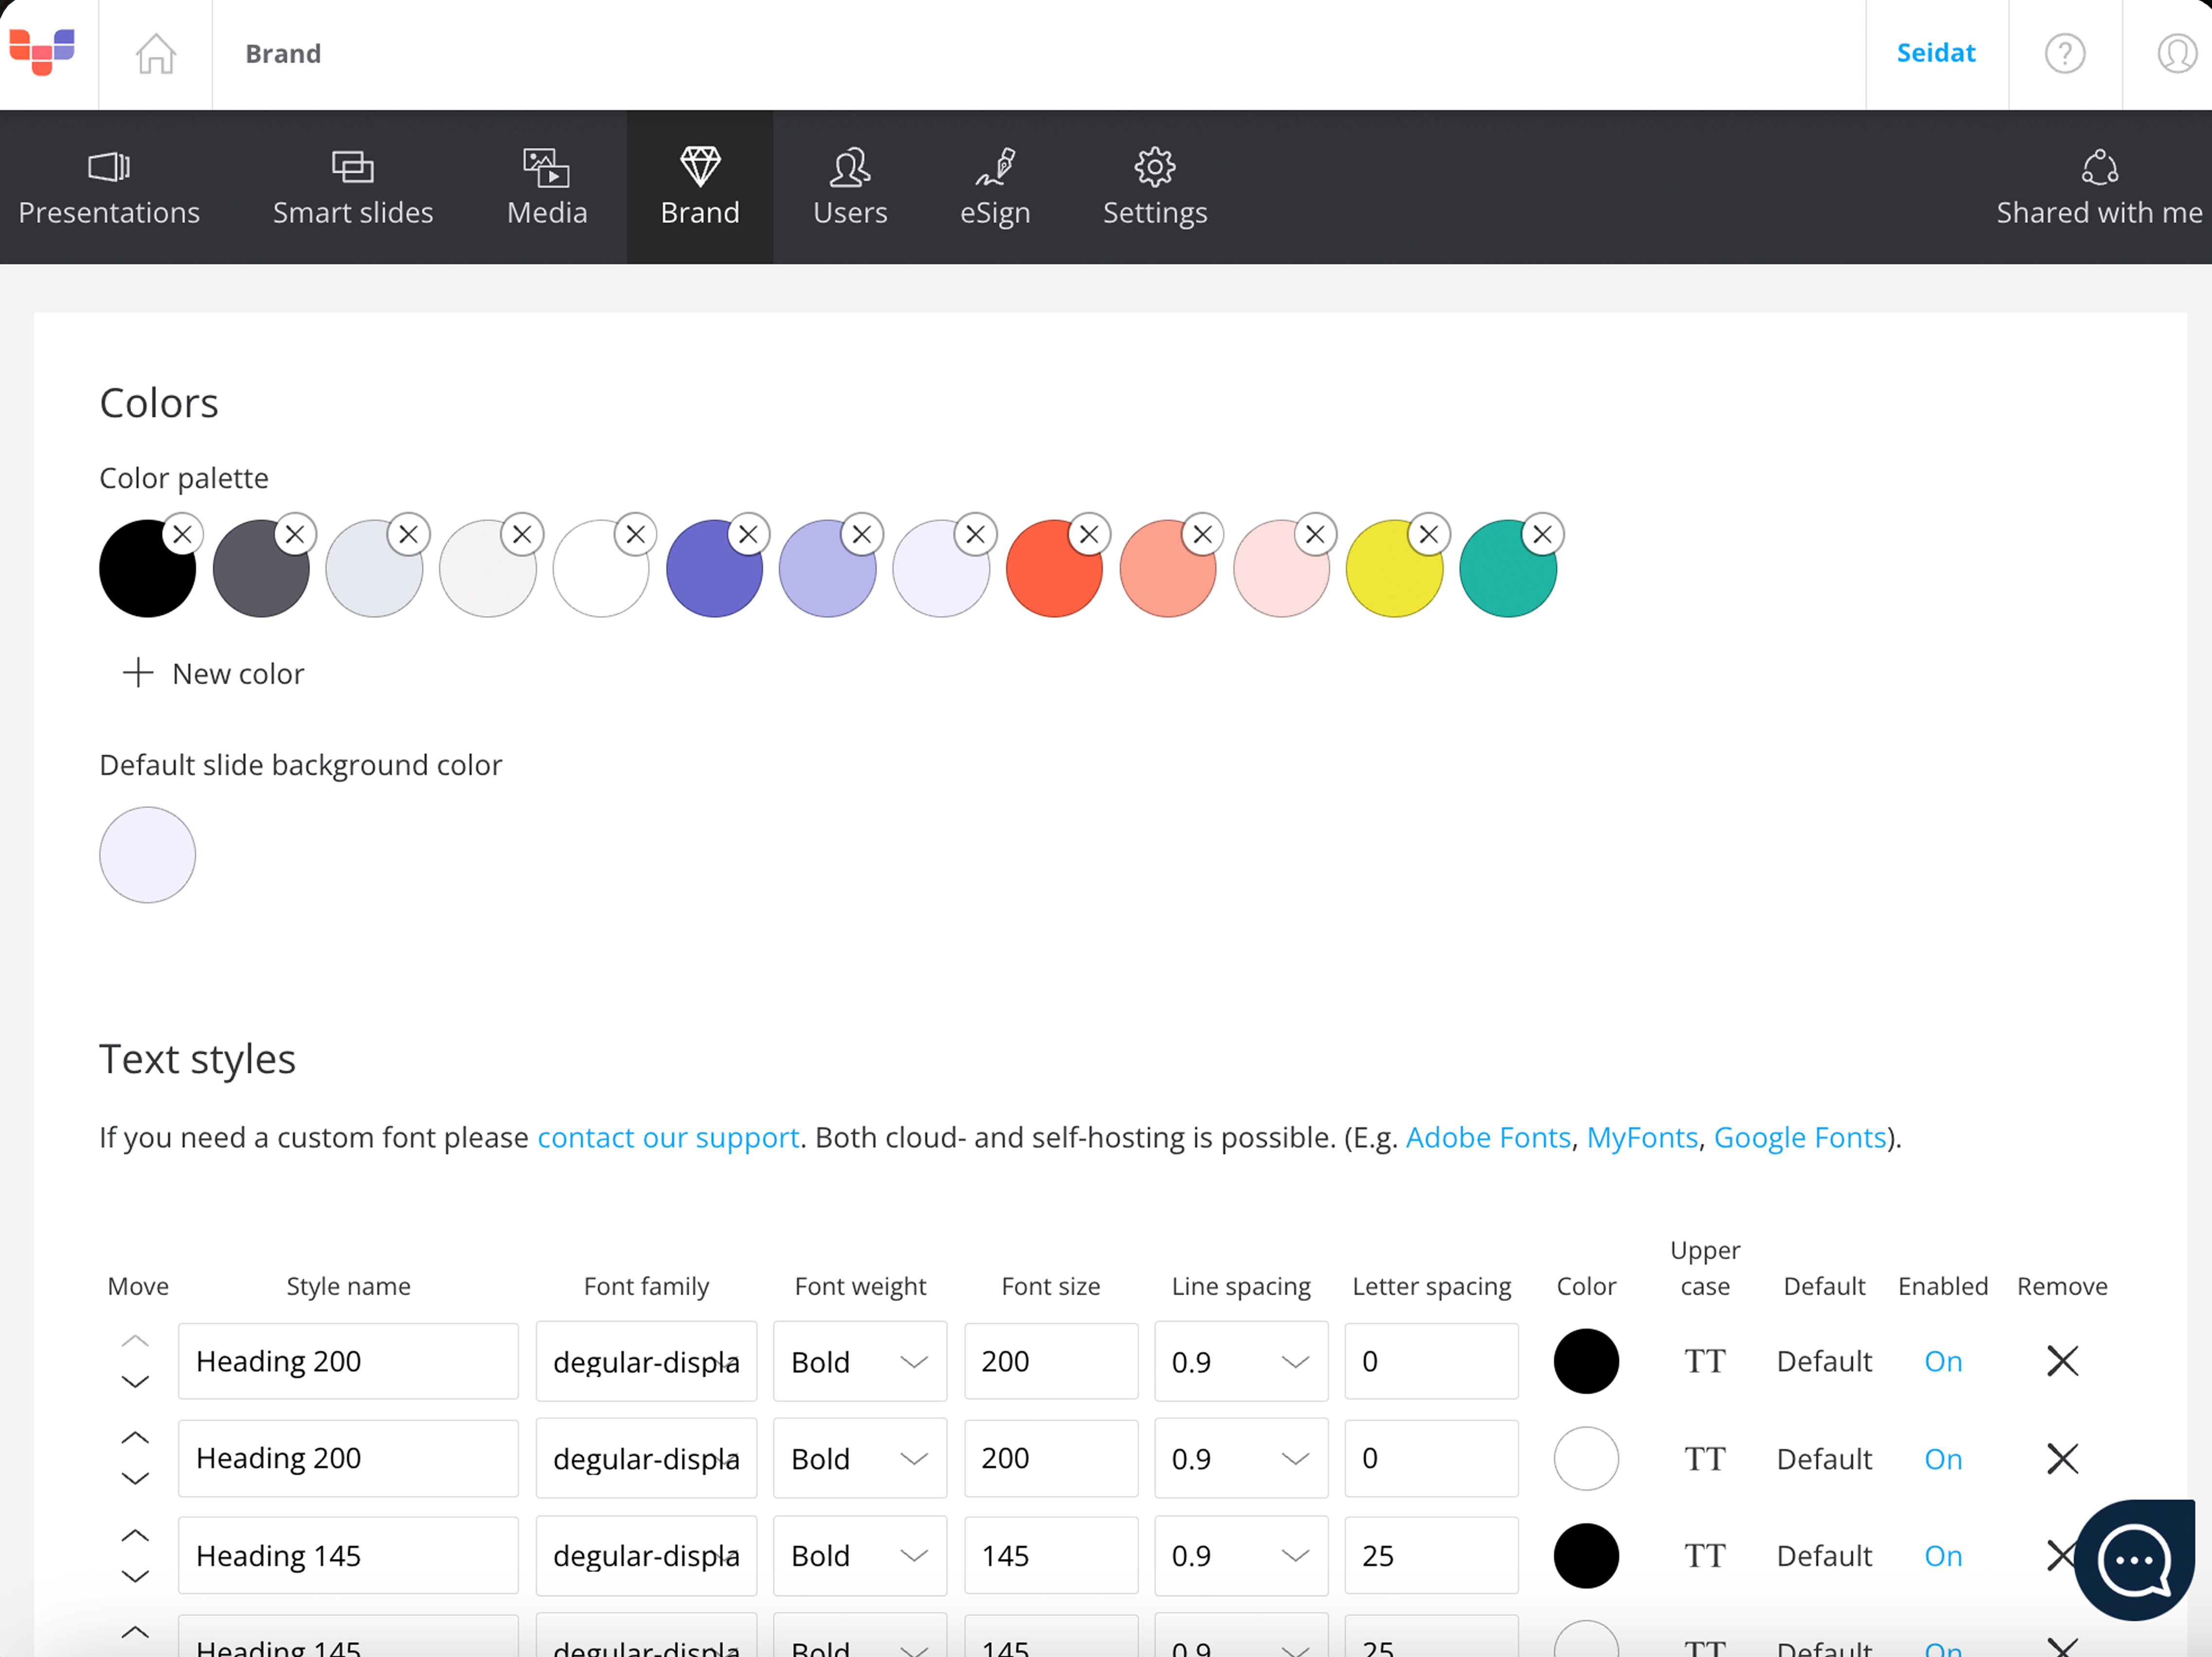Click the Font size field showing 145
Screen dimensions: 2212x1657
[1050, 1556]
